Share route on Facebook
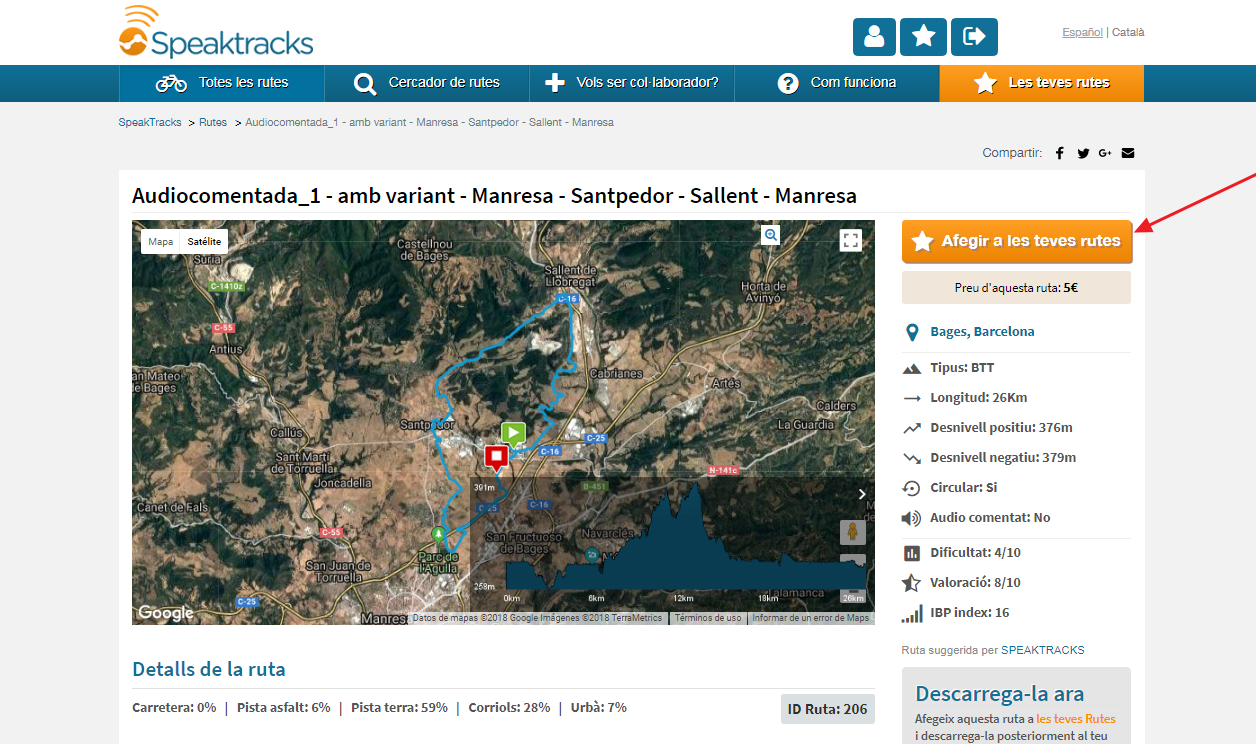This screenshot has height=744, width=1256. (1060, 153)
